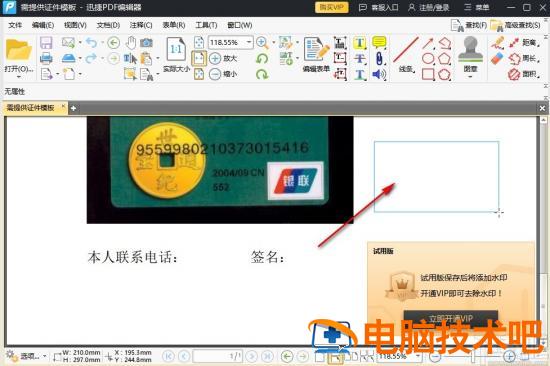Open the status bar zoom level dropdown
Viewport: 550px width, 366px height.
click(418, 356)
